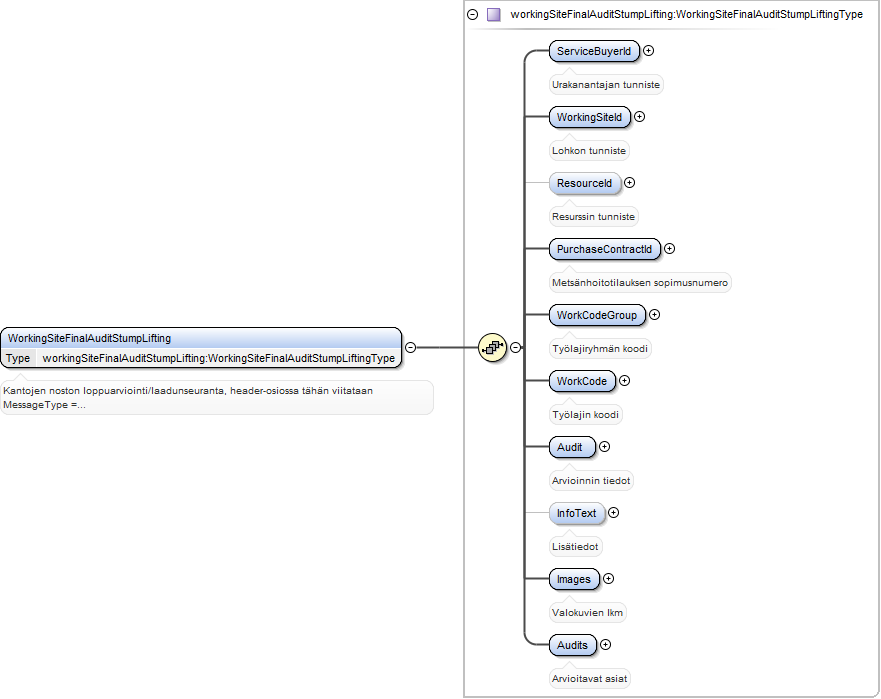Click the 'Työlajin koodi' annotation
Viewport: 881px width, 699px height.
[585, 415]
